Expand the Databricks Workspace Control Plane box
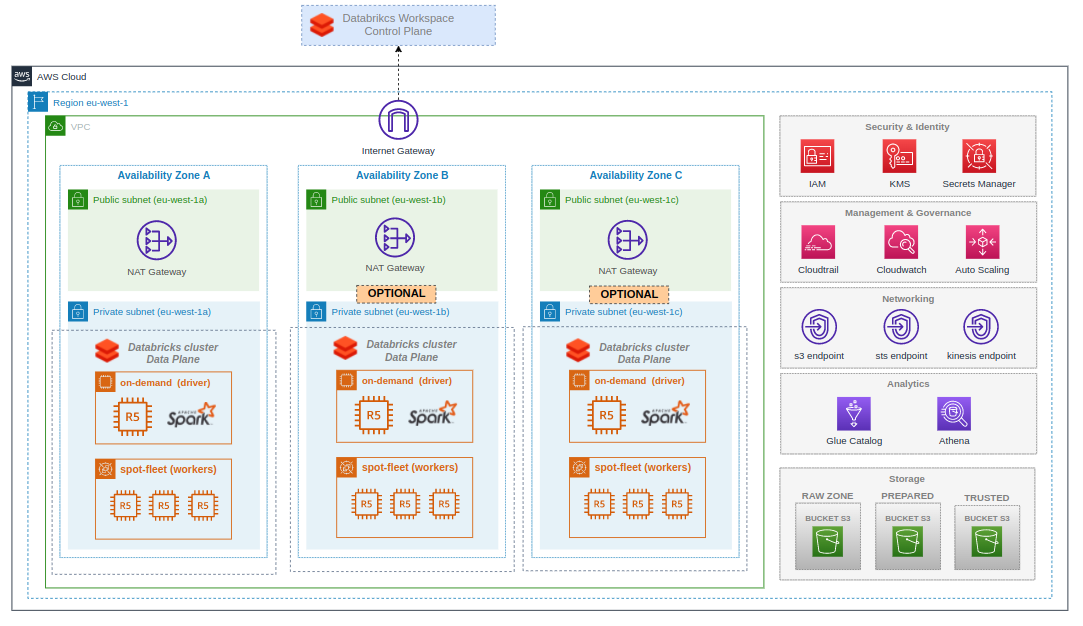This screenshot has height=626, width=1083. tap(398, 25)
